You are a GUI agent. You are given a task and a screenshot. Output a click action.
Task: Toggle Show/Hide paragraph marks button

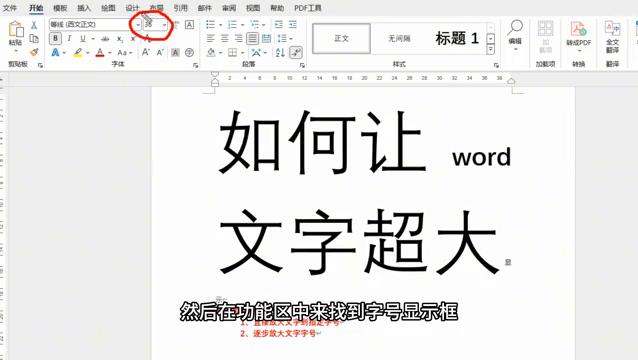(296, 52)
